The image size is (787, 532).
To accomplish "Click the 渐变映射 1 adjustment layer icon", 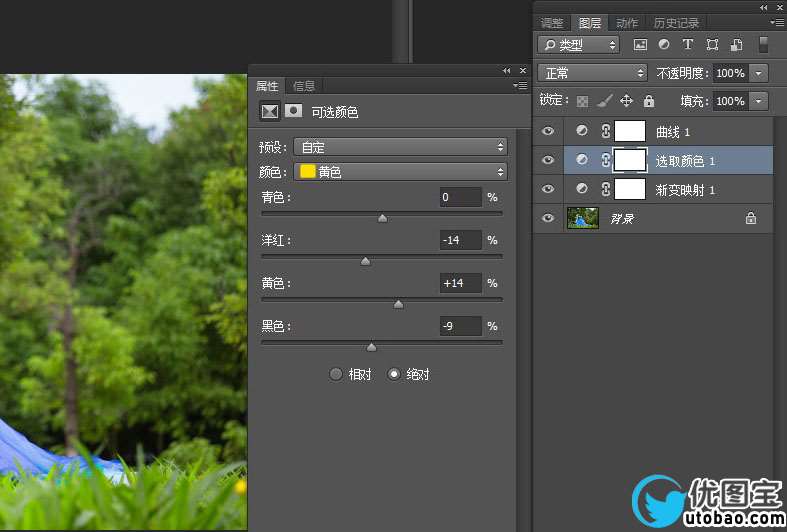I will [x=582, y=189].
